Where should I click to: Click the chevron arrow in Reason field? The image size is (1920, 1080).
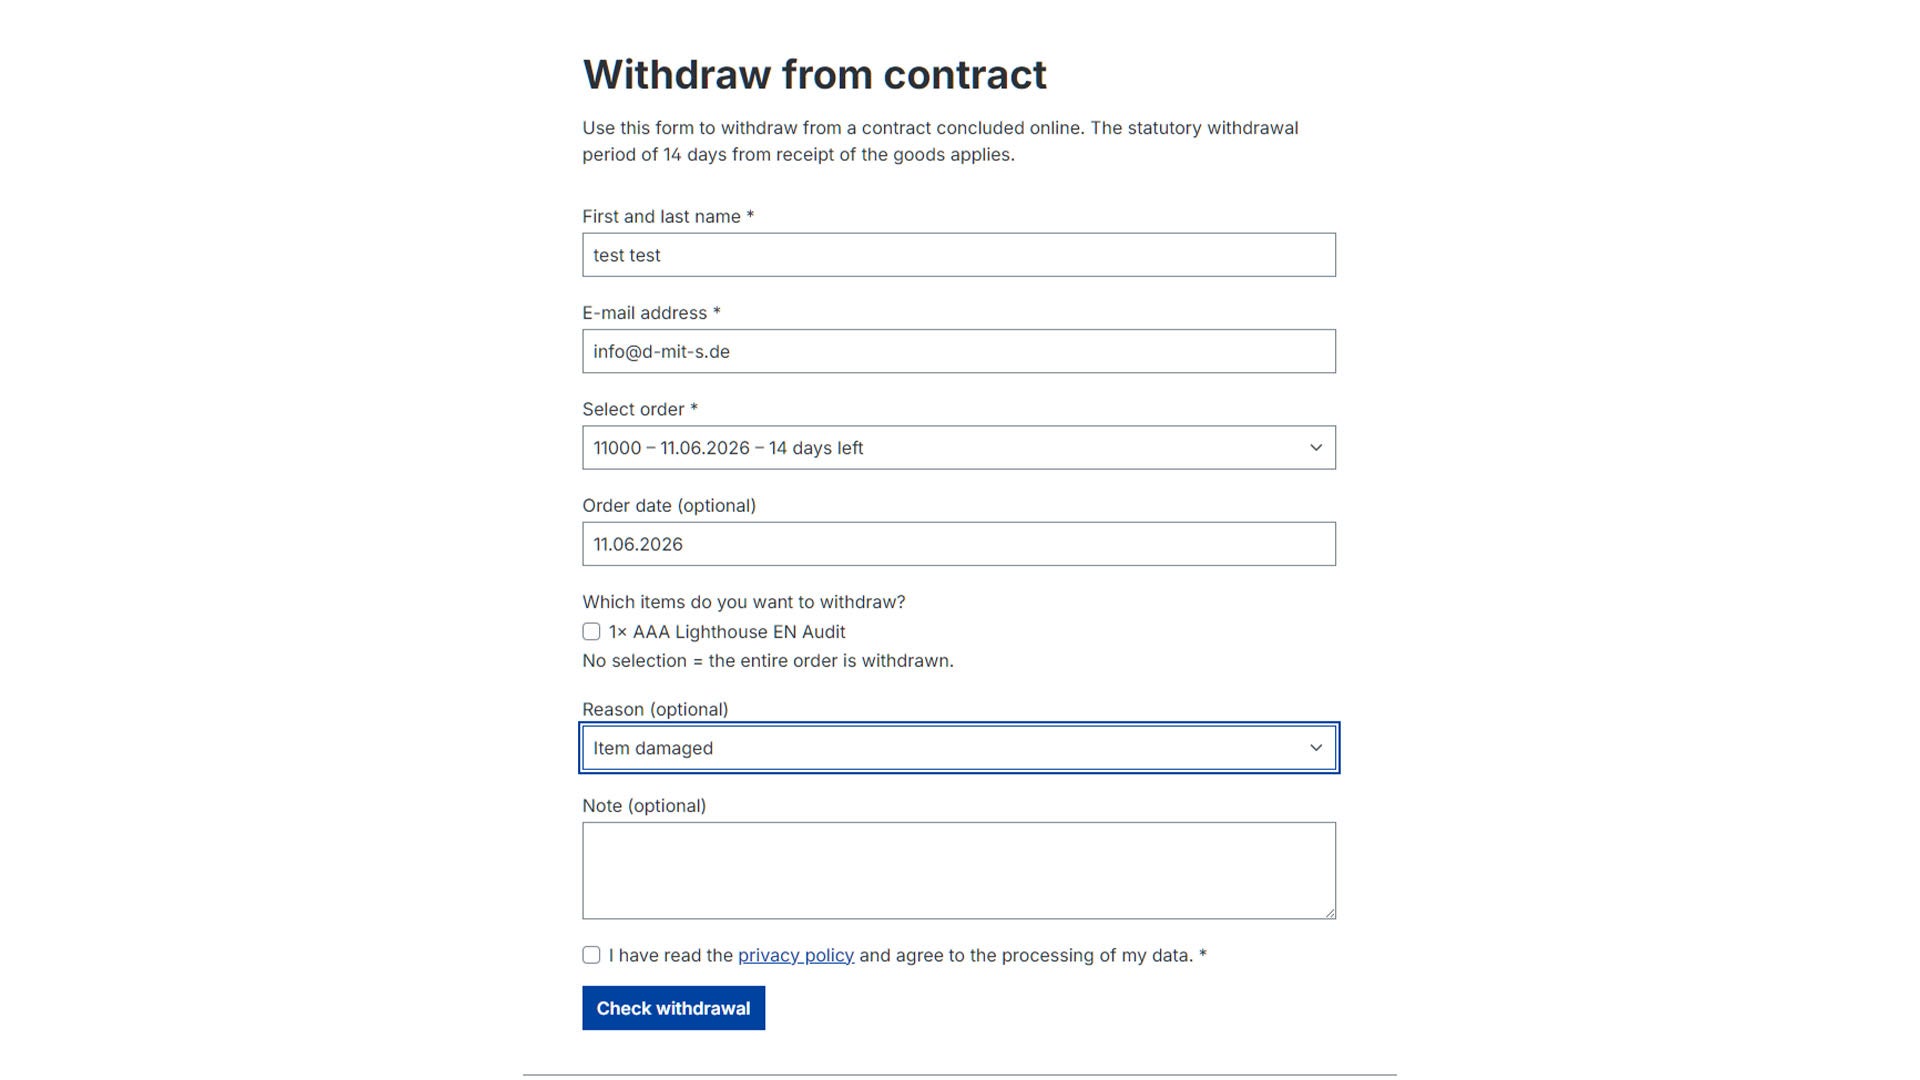click(1316, 748)
